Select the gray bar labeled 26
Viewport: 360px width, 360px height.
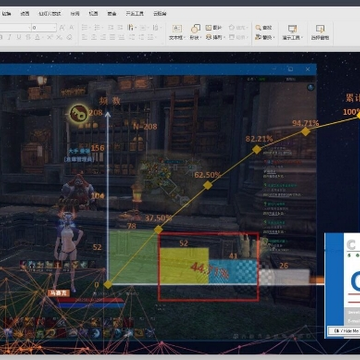pos(284,277)
